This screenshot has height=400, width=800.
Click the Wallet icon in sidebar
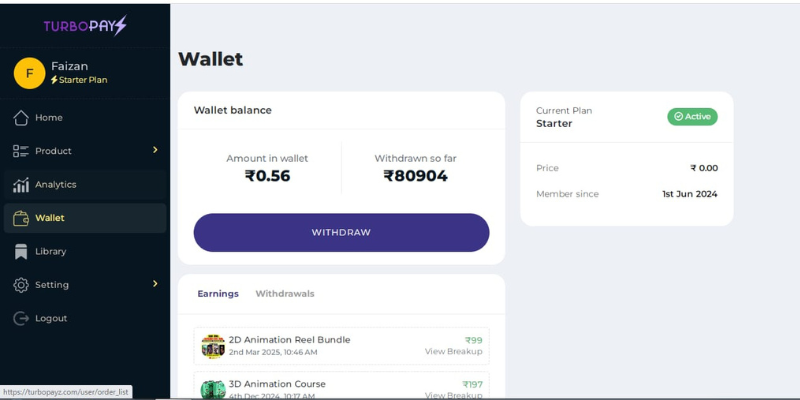pyautogui.click(x=21, y=218)
